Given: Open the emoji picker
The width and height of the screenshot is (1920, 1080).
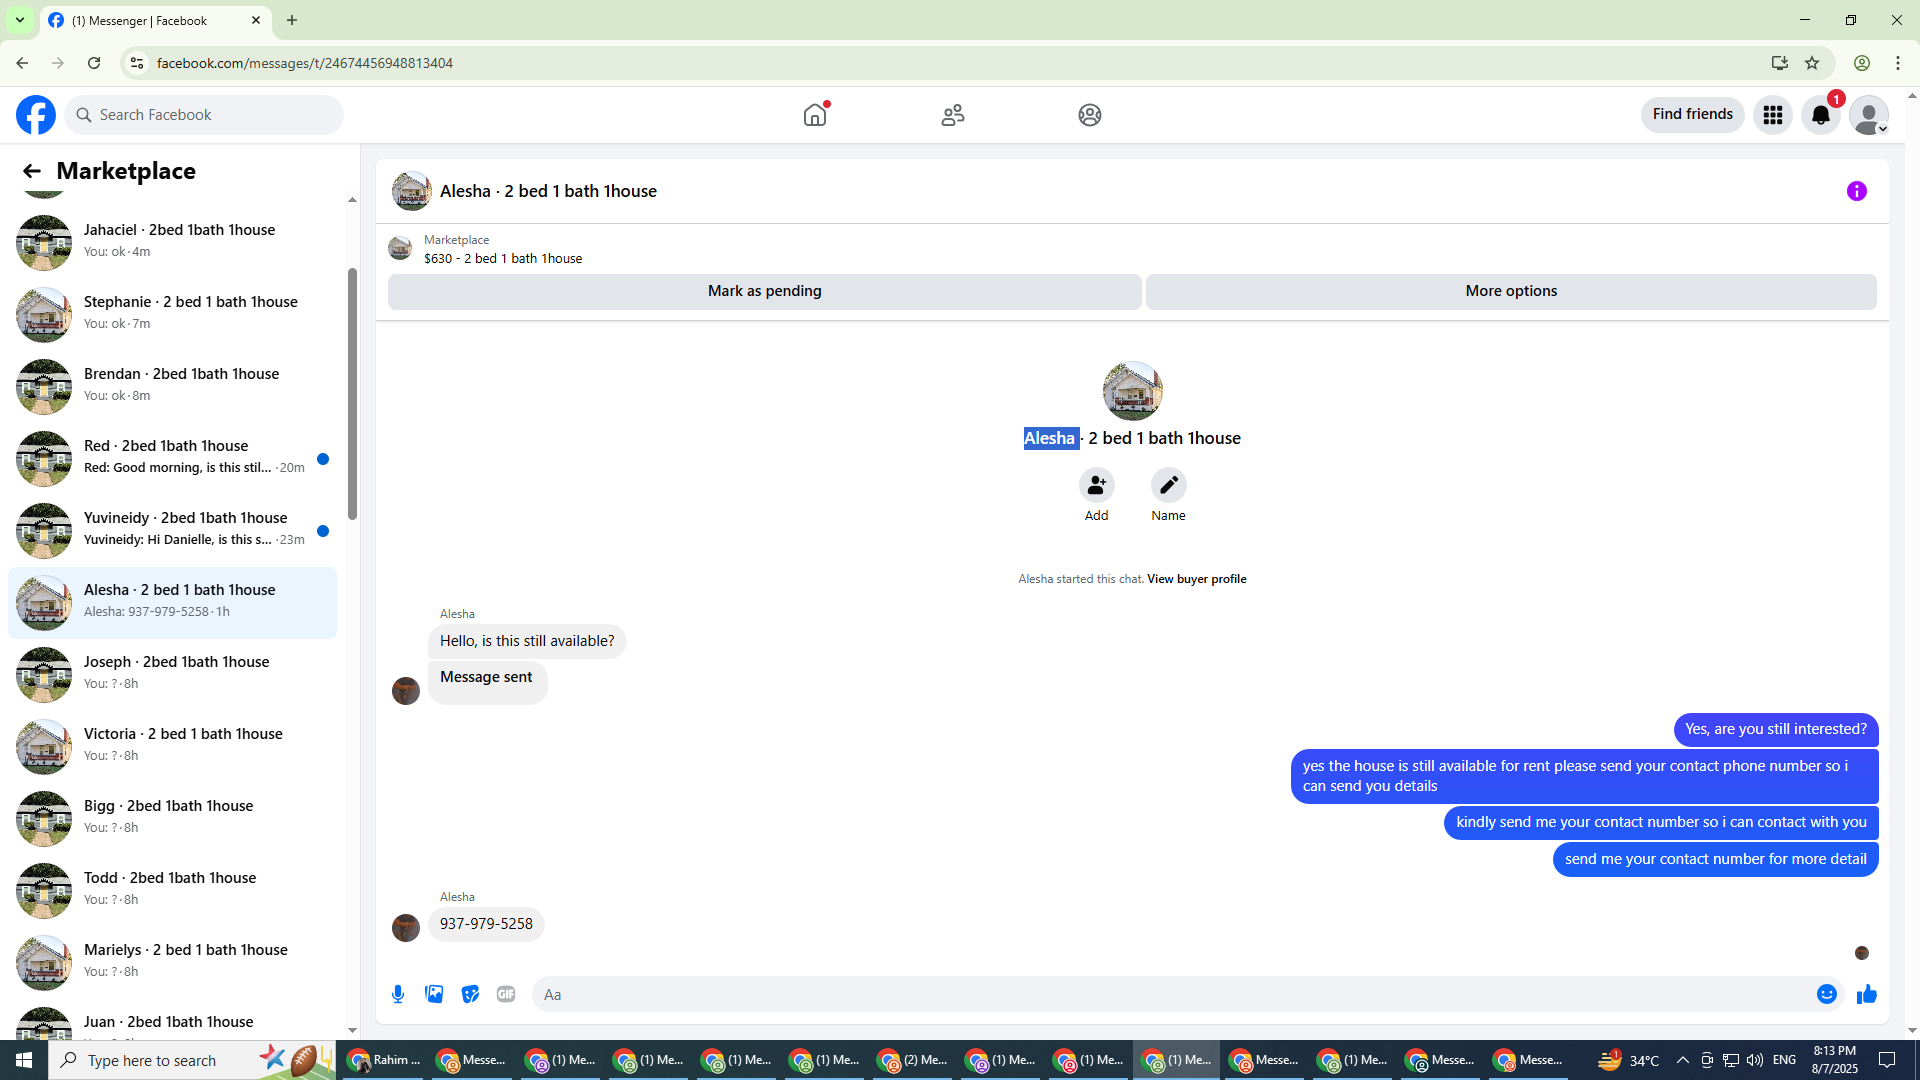Looking at the screenshot, I should pos(1827,994).
